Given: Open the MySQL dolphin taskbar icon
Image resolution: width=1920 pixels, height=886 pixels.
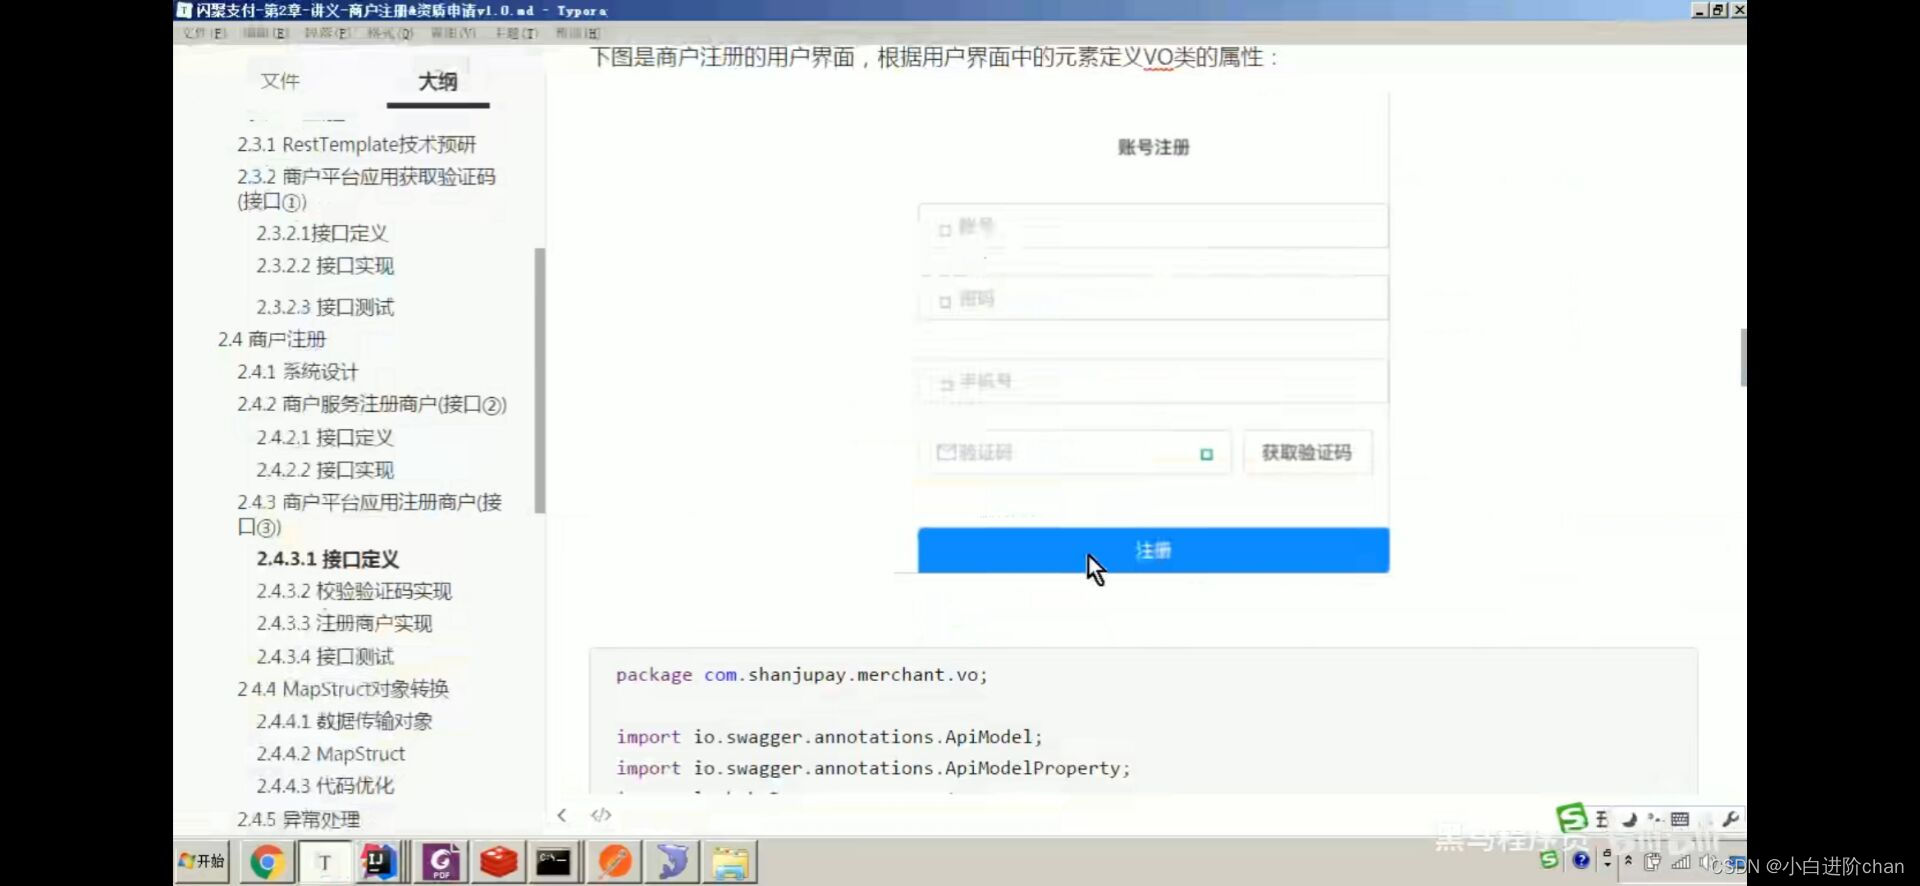Looking at the screenshot, I should (x=672, y=862).
